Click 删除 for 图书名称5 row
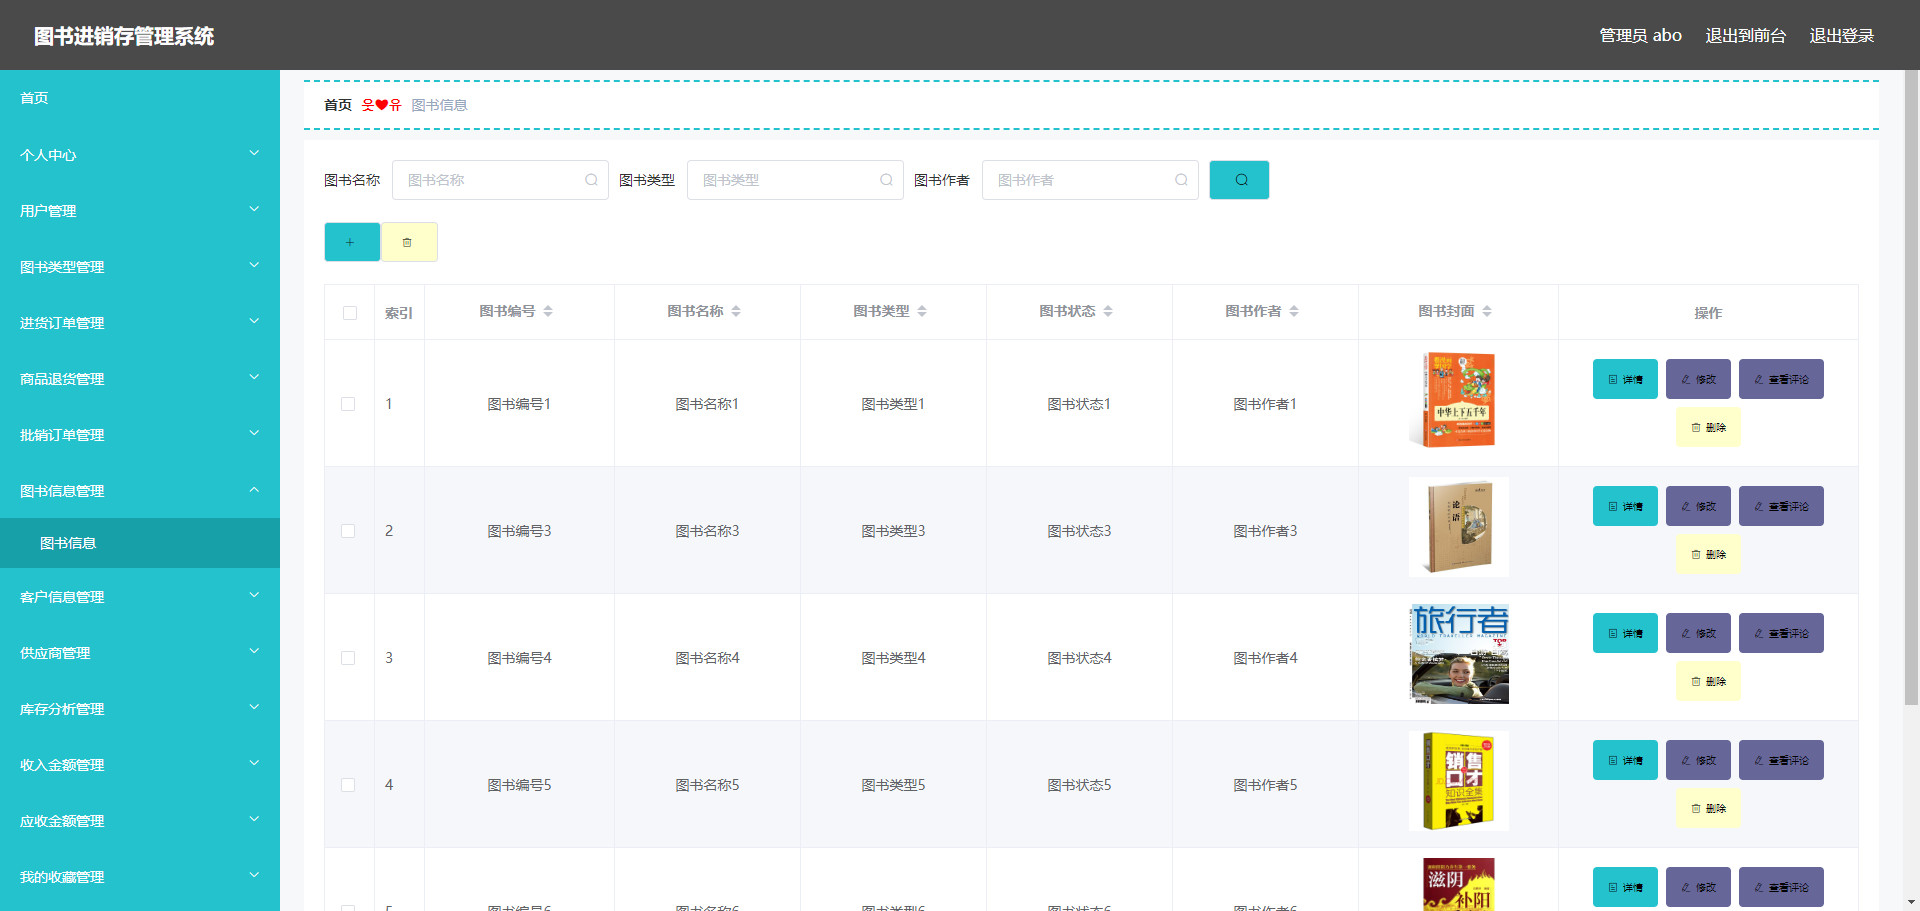 [1708, 808]
